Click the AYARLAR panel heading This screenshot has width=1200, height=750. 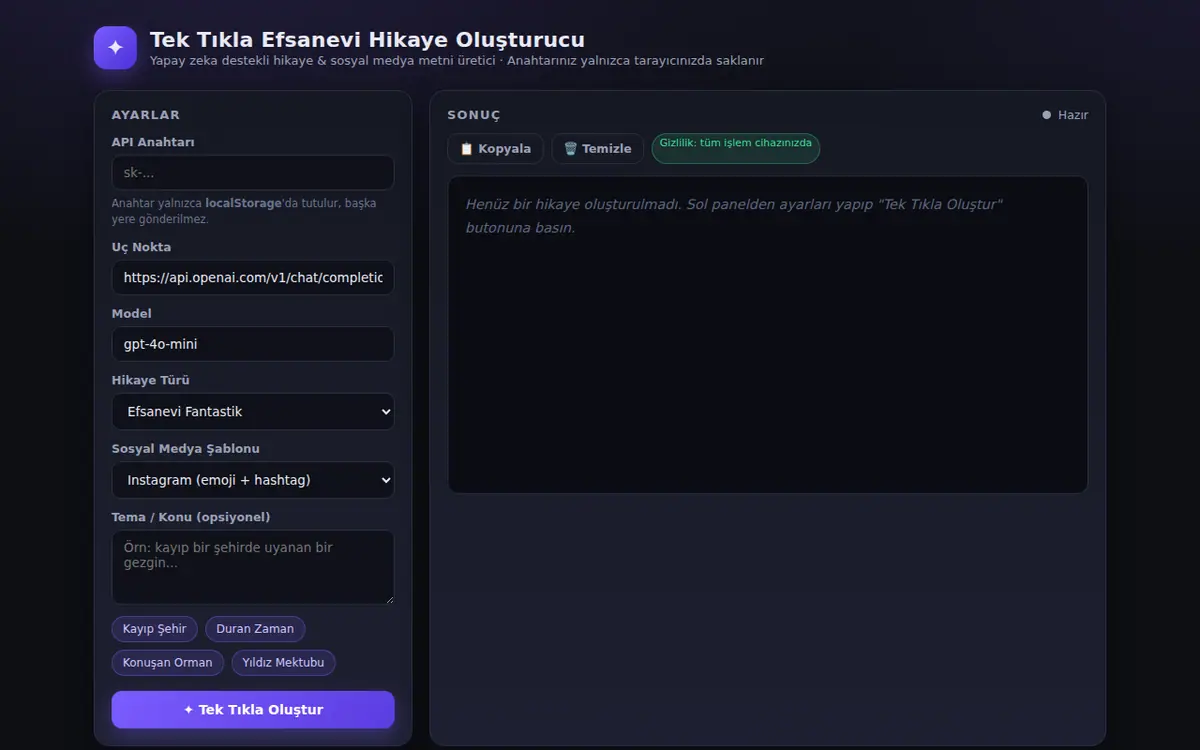point(146,115)
